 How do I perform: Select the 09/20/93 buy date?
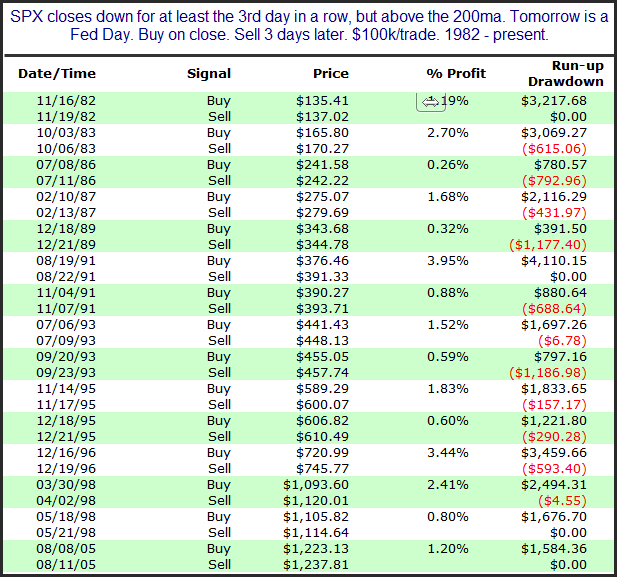[66, 357]
